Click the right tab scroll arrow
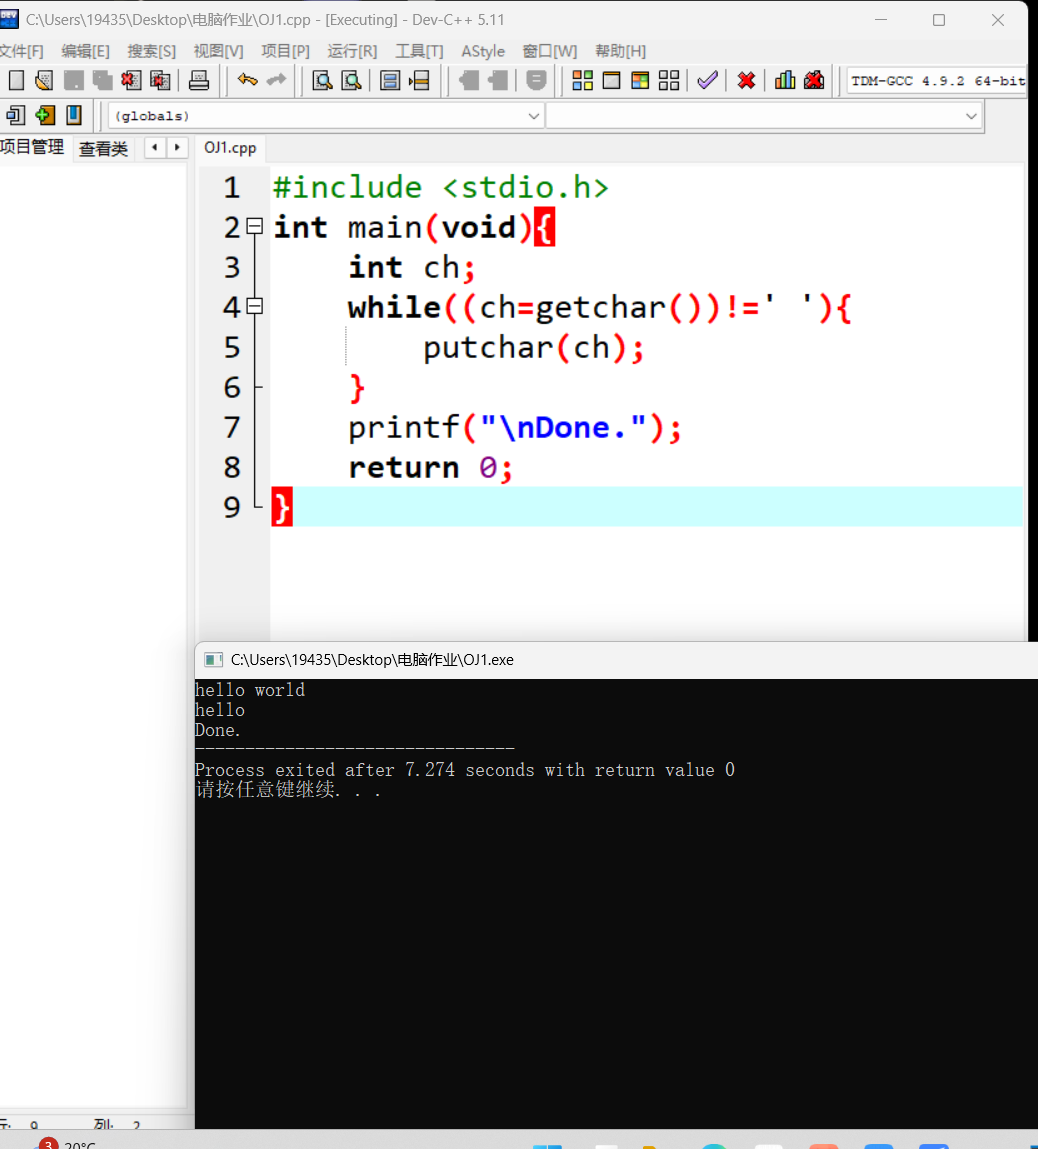Viewport: 1038px width, 1149px height. (x=177, y=147)
